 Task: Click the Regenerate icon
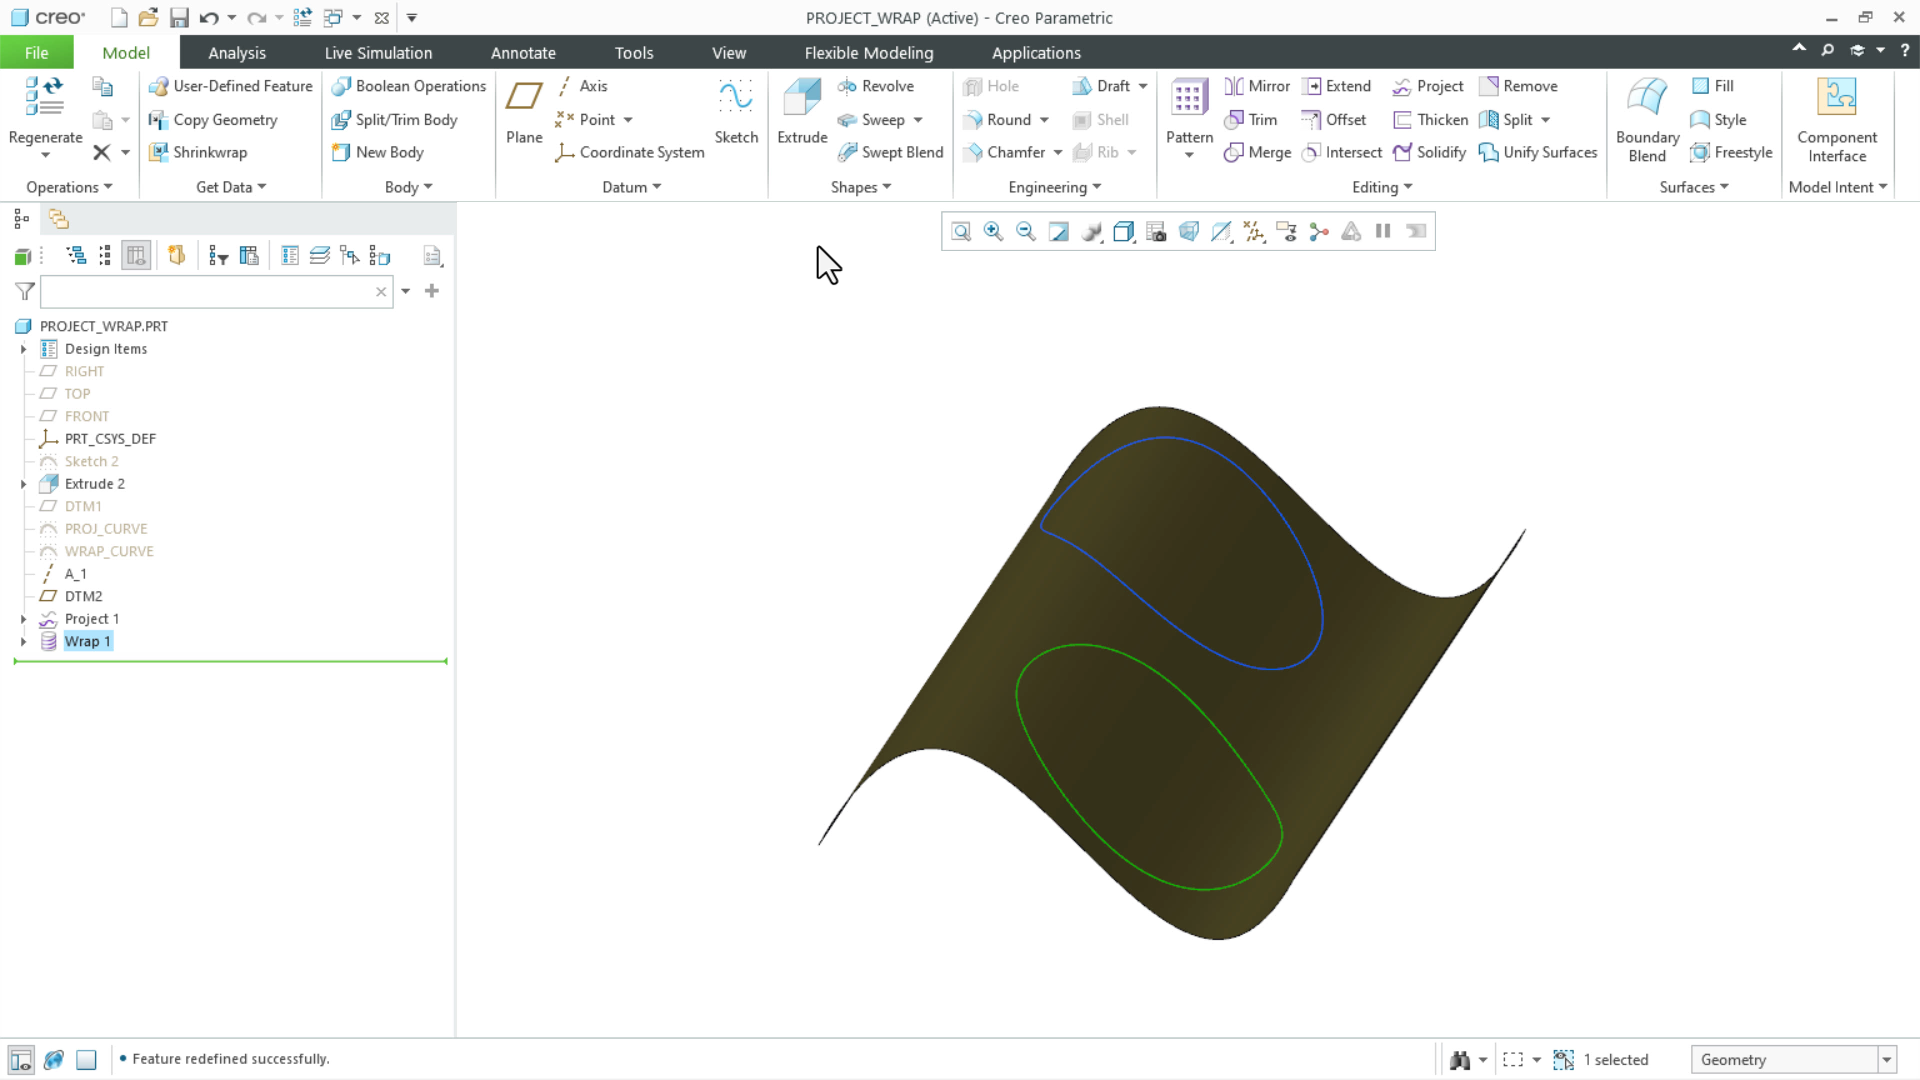pyautogui.click(x=44, y=98)
